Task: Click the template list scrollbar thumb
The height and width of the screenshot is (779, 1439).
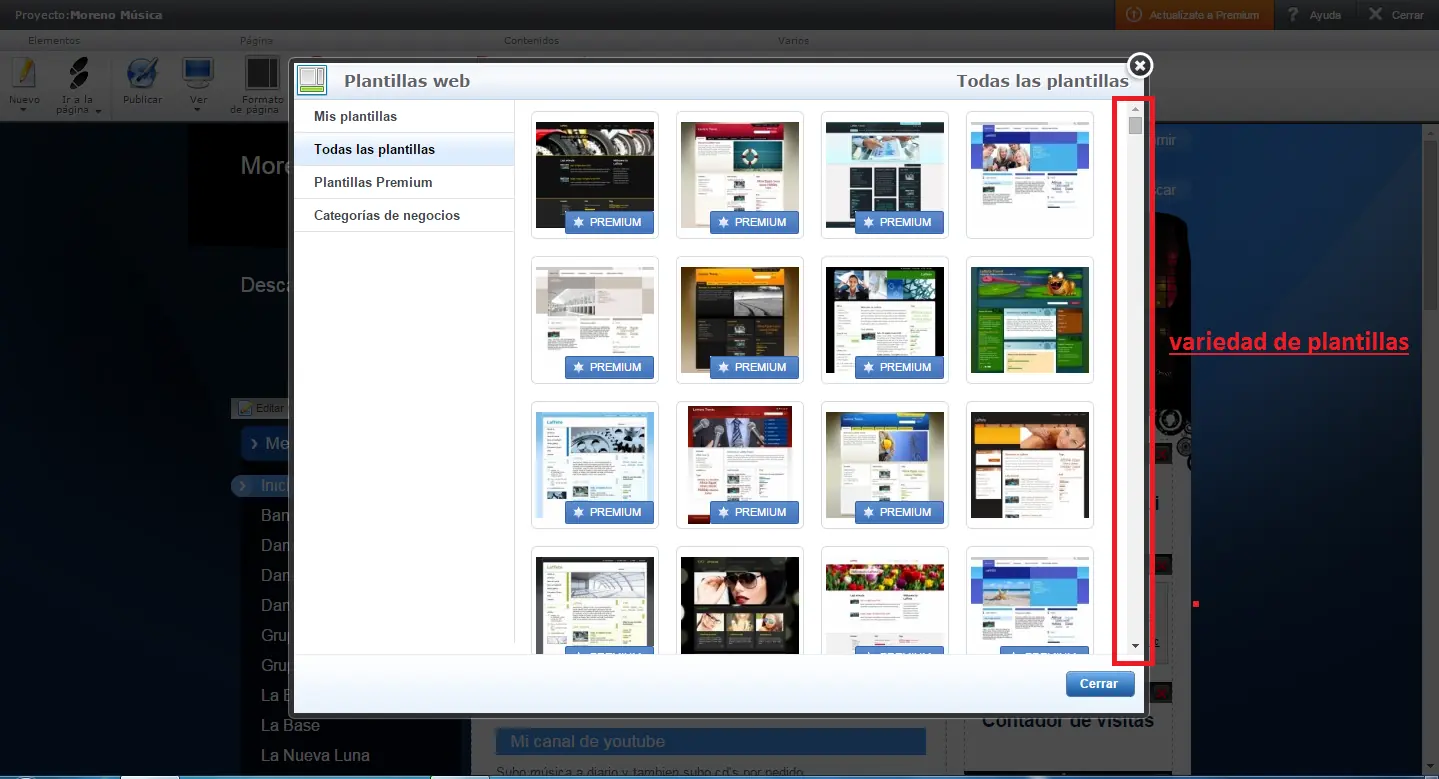Action: 1135,125
